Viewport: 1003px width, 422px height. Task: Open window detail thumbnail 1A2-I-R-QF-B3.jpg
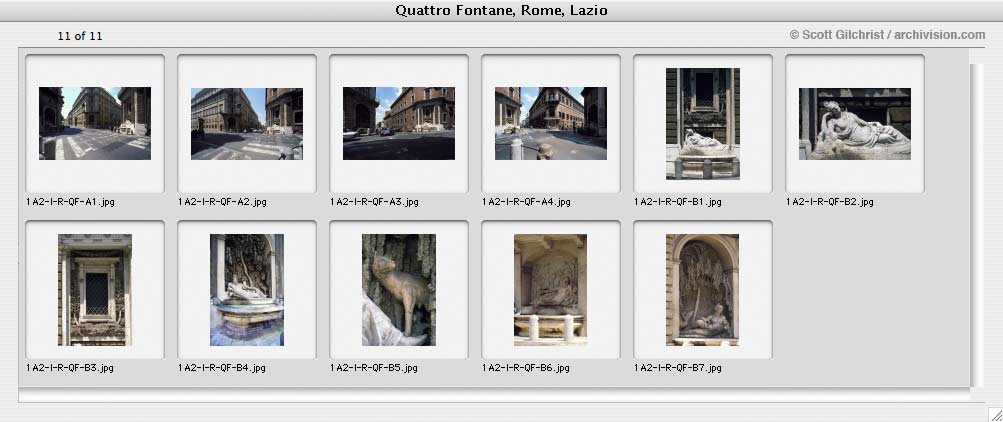click(95, 290)
